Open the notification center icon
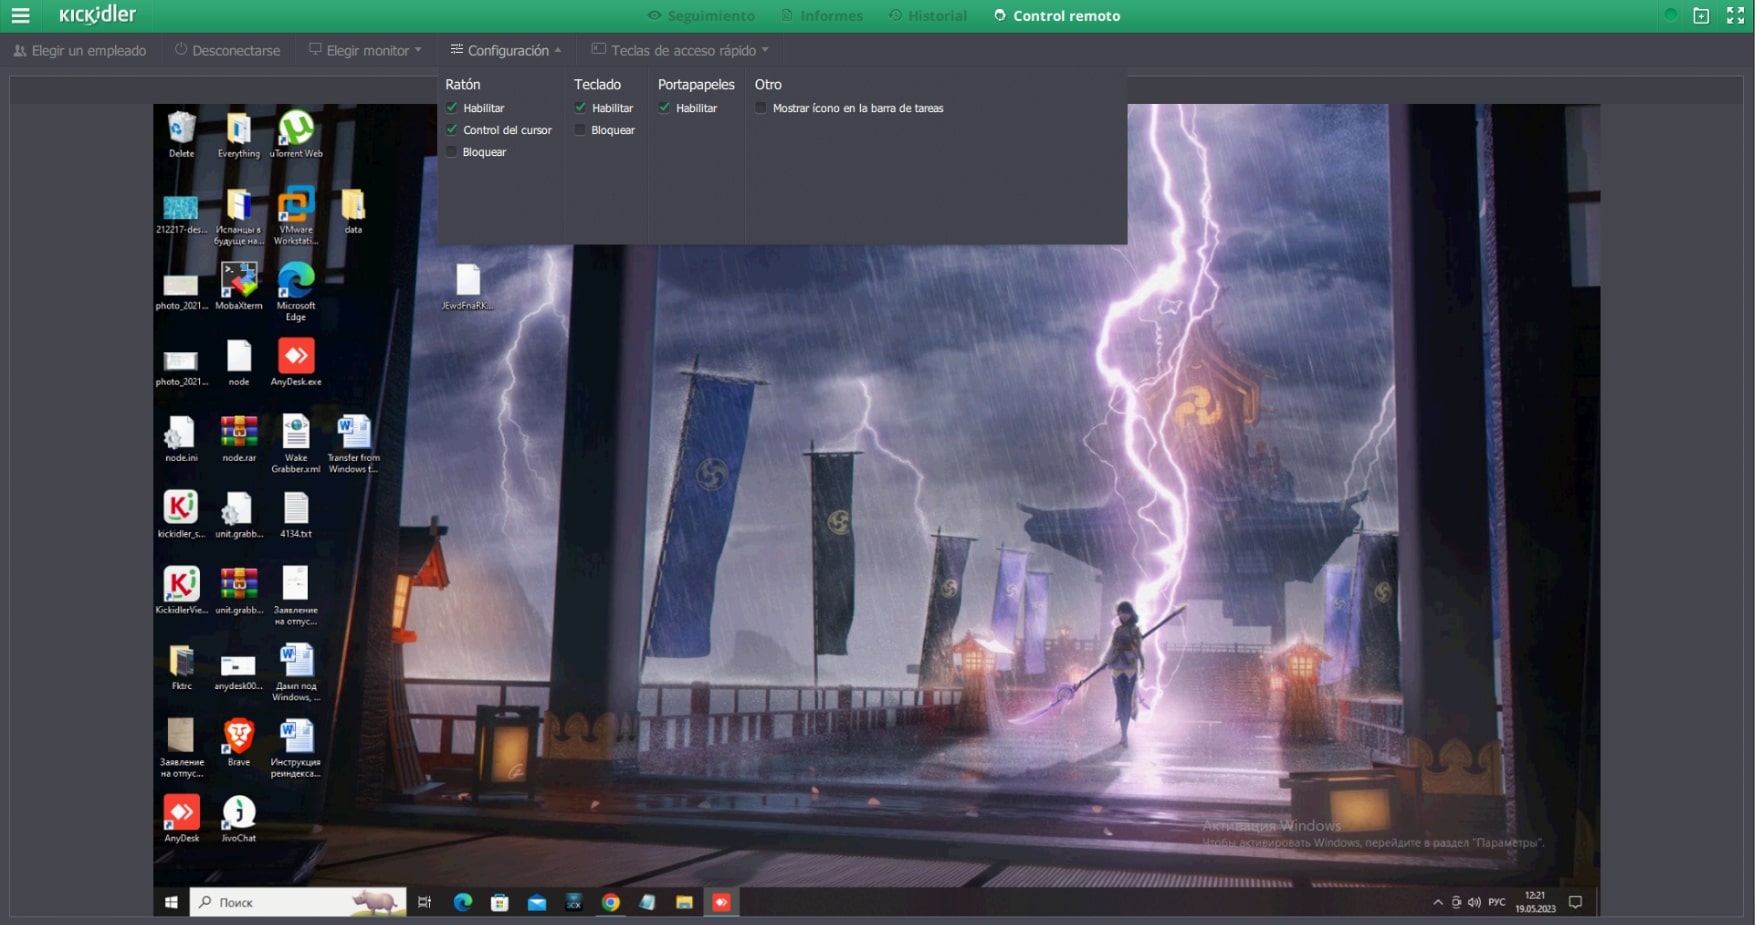Viewport: 1755px width, 925px height. click(1575, 902)
